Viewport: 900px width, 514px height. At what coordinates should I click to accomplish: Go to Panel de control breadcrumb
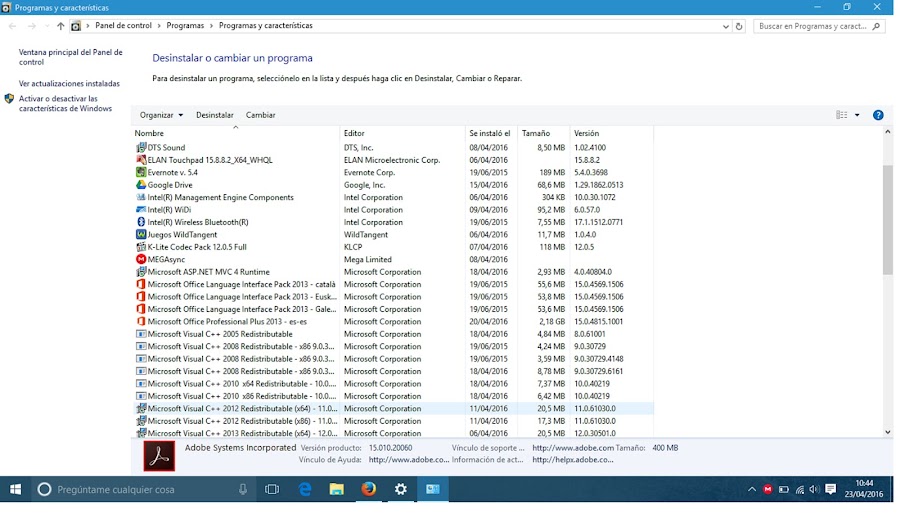(123, 26)
